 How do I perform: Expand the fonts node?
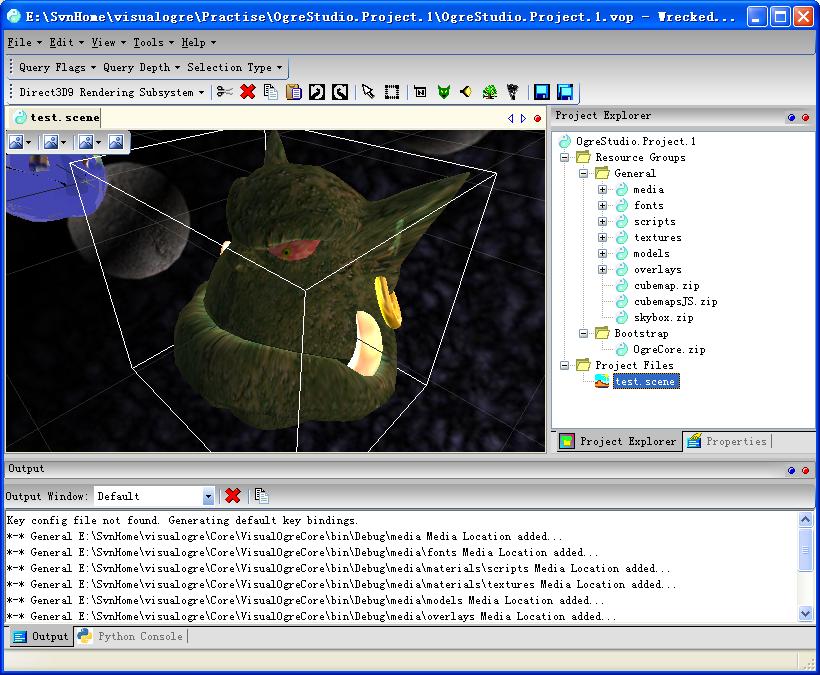602,205
